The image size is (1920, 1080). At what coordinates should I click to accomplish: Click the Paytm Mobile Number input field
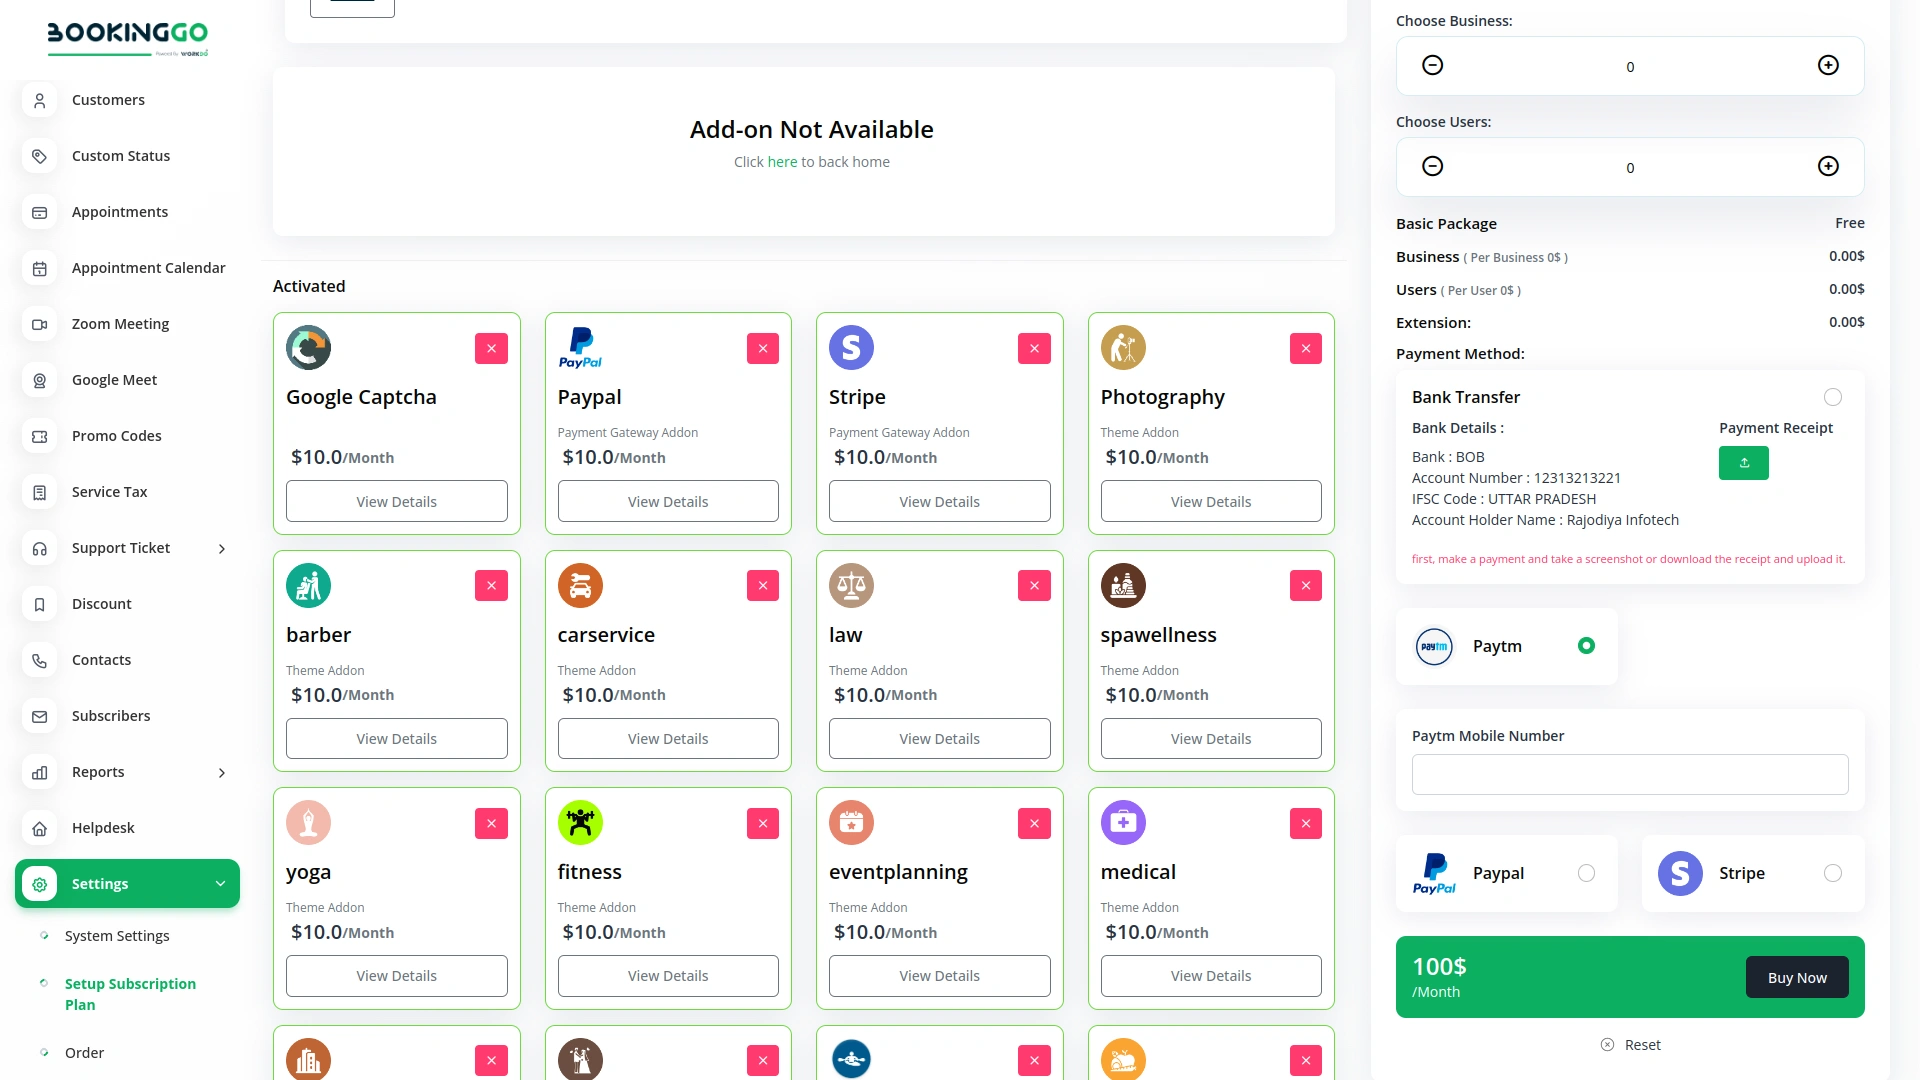(x=1629, y=775)
